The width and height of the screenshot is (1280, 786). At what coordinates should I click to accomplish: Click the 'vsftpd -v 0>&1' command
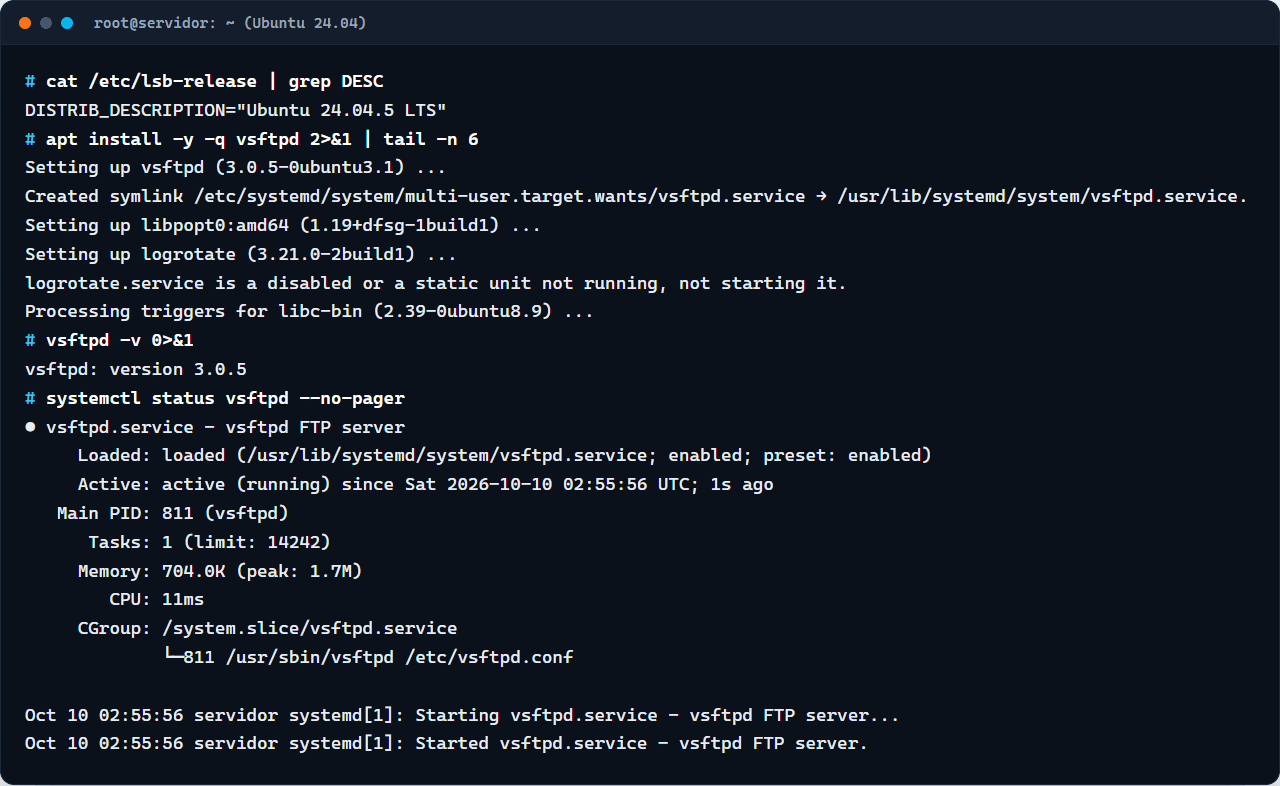tap(120, 340)
